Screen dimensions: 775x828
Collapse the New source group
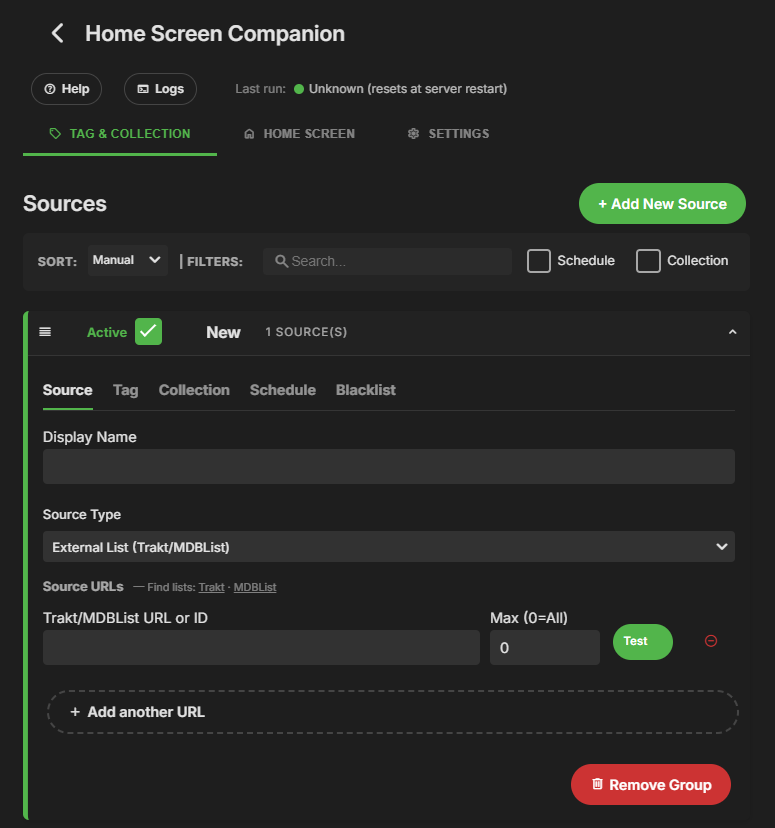pyautogui.click(x=732, y=332)
